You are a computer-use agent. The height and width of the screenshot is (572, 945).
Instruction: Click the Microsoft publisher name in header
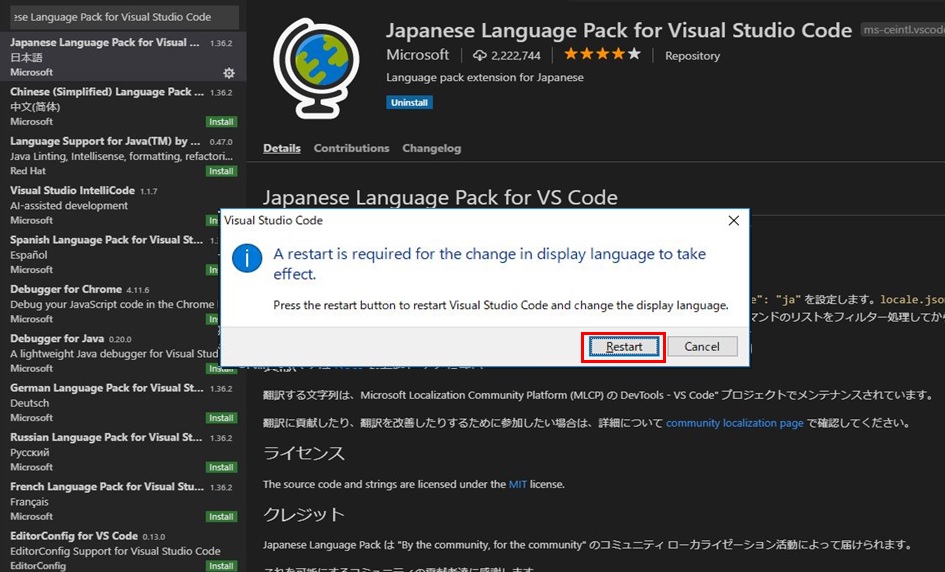418,55
